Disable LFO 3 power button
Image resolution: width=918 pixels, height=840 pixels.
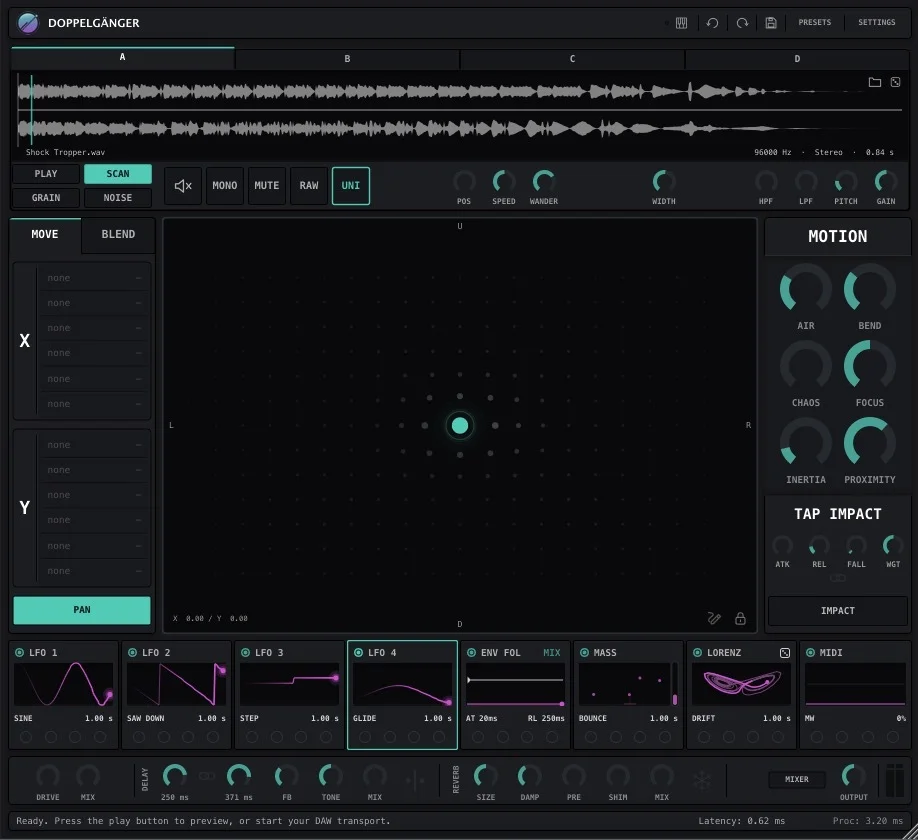(x=245, y=653)
